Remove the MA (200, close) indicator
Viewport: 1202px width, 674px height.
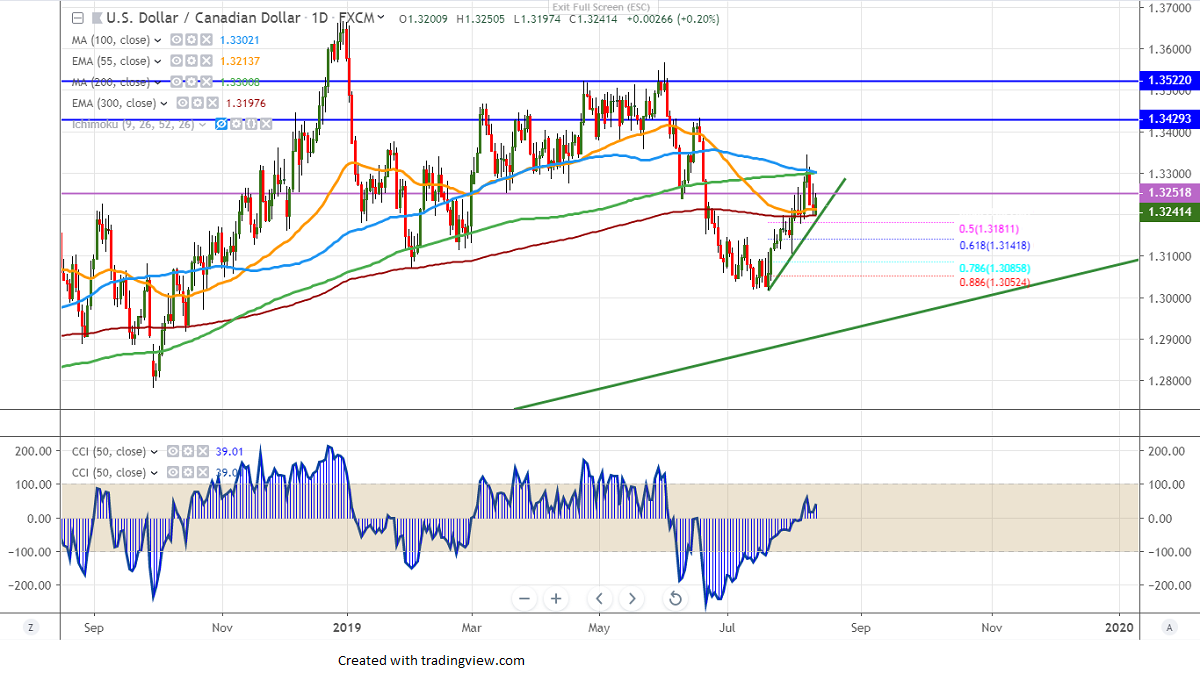[206, 81]
